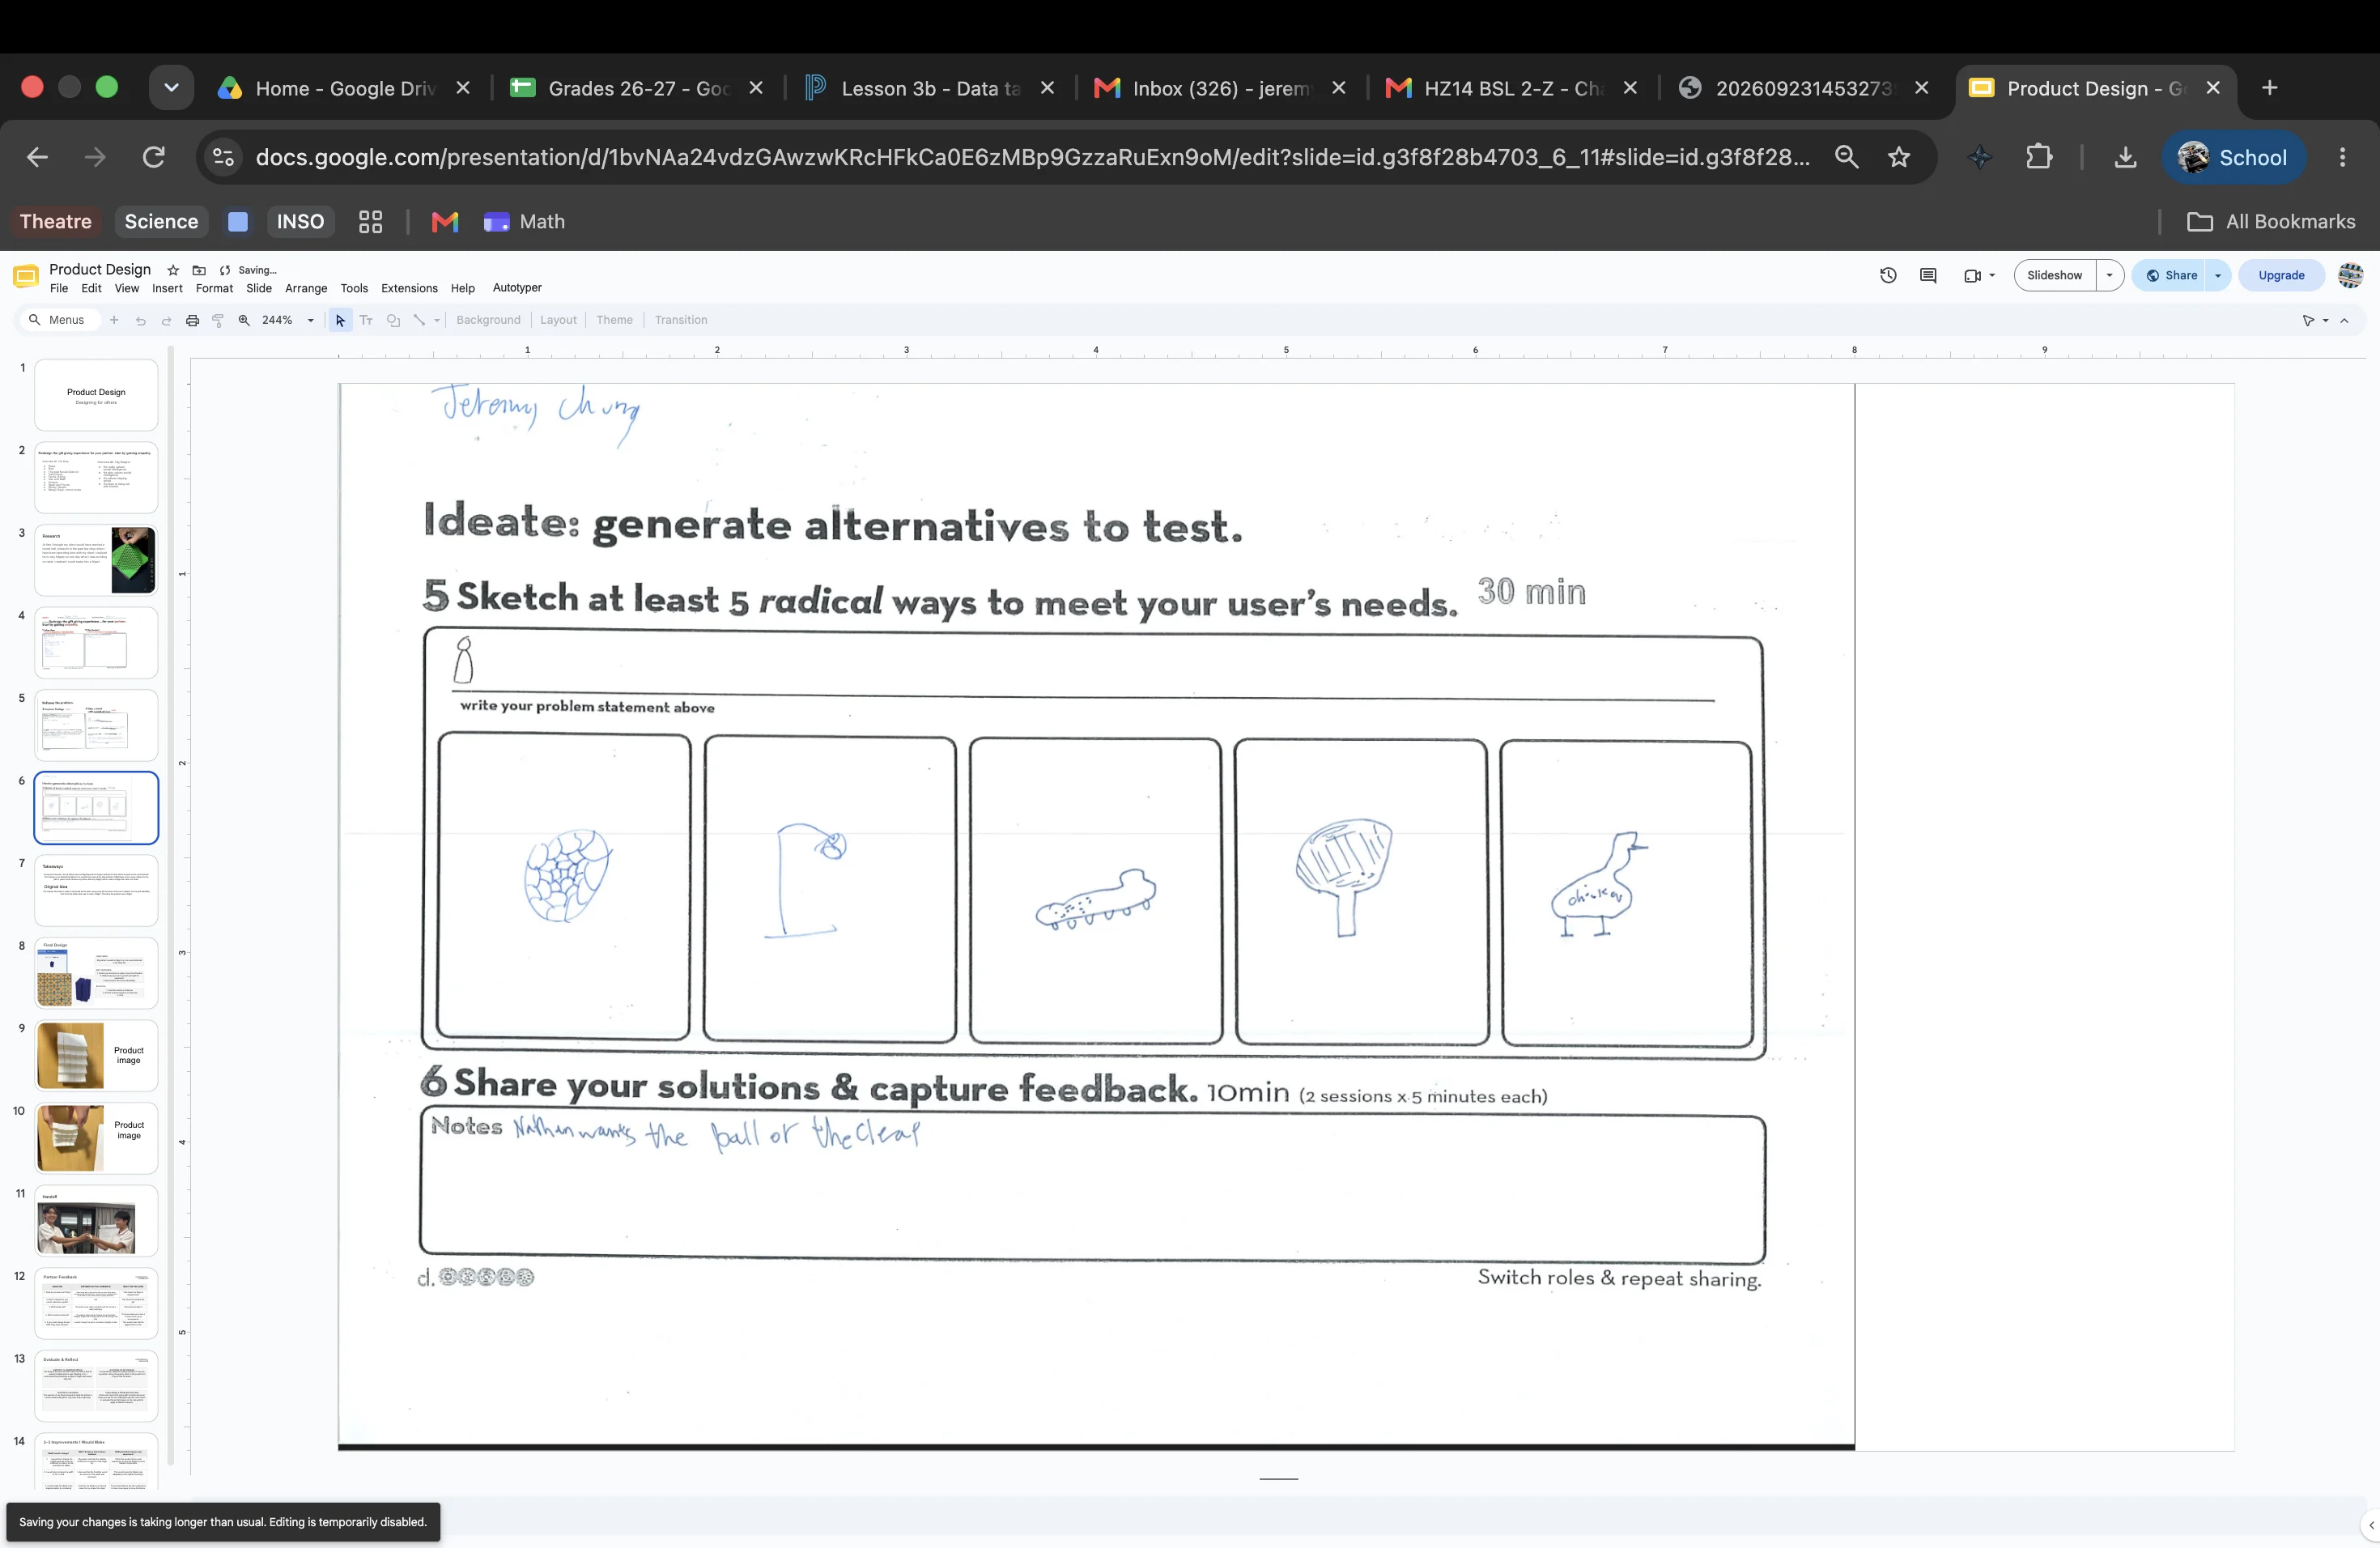Click the Redo arrow icon
Screen dimensions: 2380x1548
pos(166,320)
